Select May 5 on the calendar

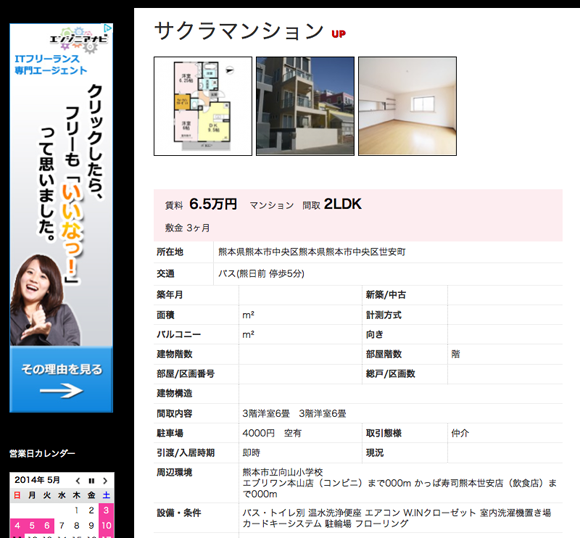pos(32,525)
